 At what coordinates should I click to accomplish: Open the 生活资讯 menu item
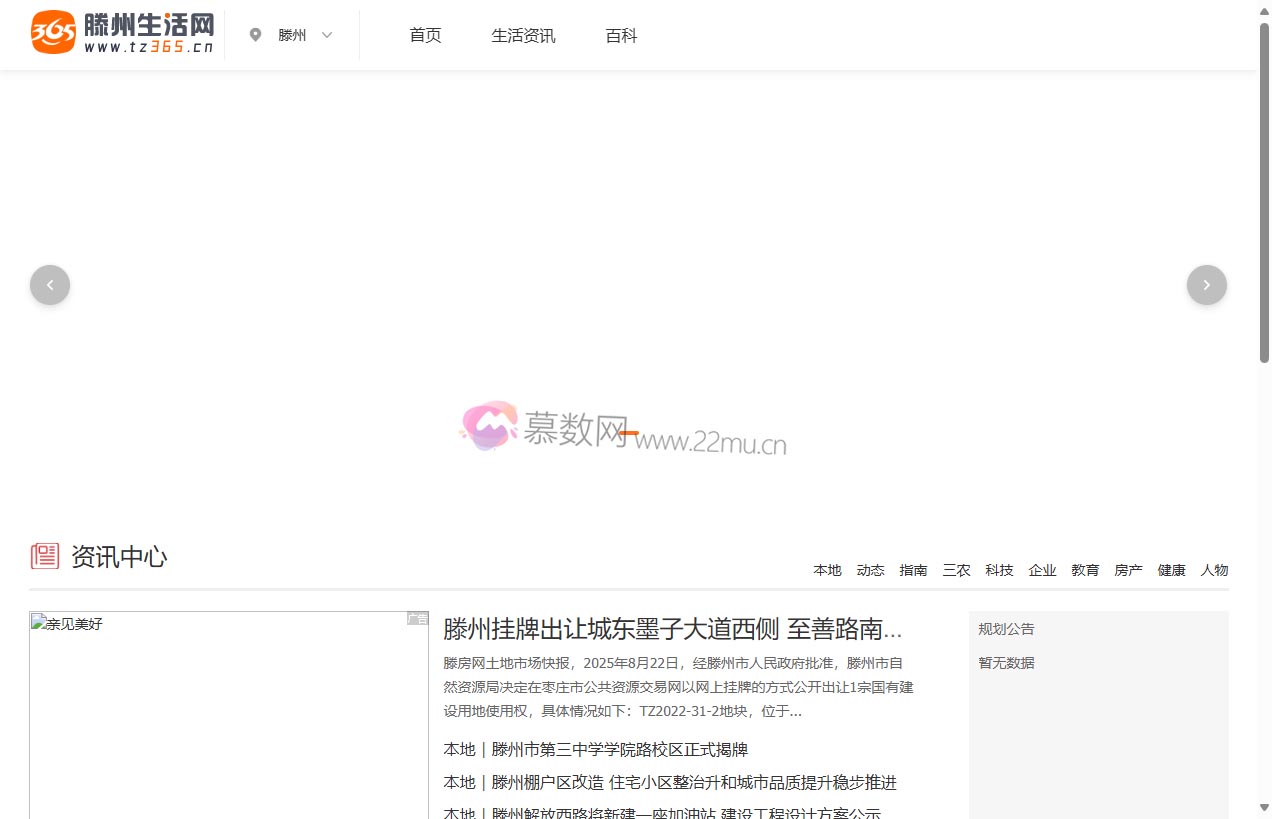(523, 34)
